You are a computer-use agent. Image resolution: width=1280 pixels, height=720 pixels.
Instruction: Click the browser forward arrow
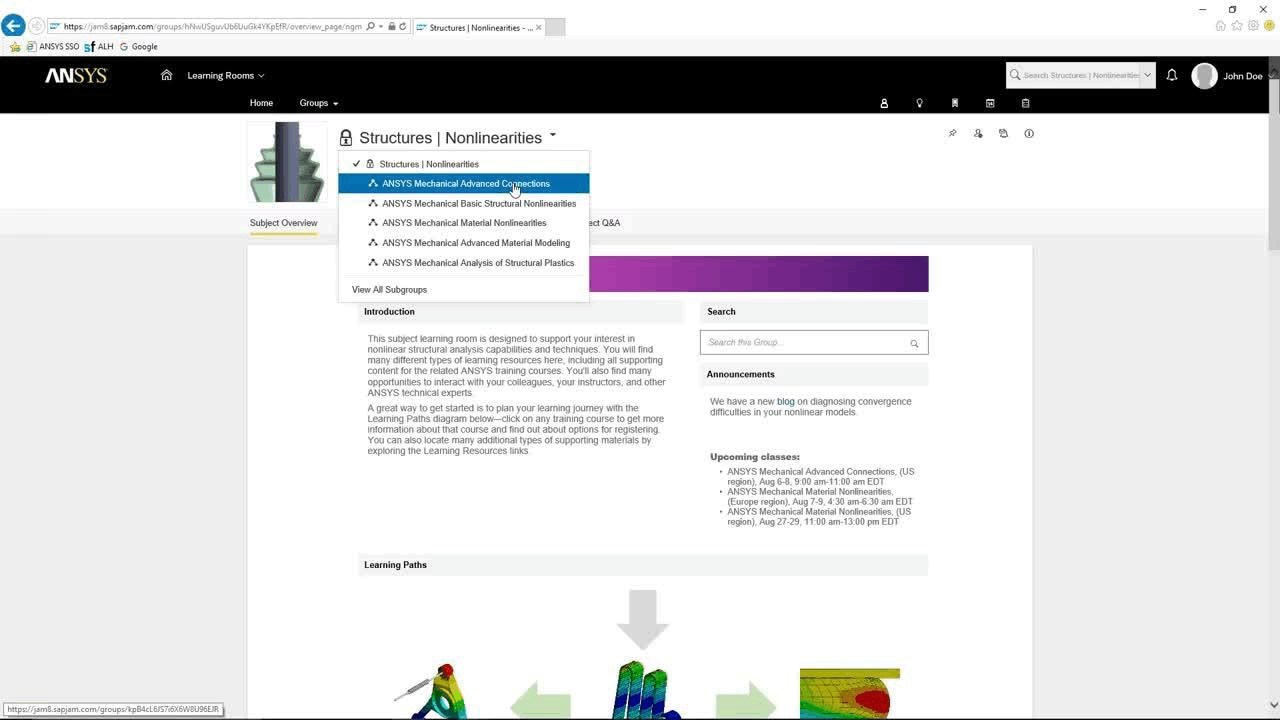(36, 26)
